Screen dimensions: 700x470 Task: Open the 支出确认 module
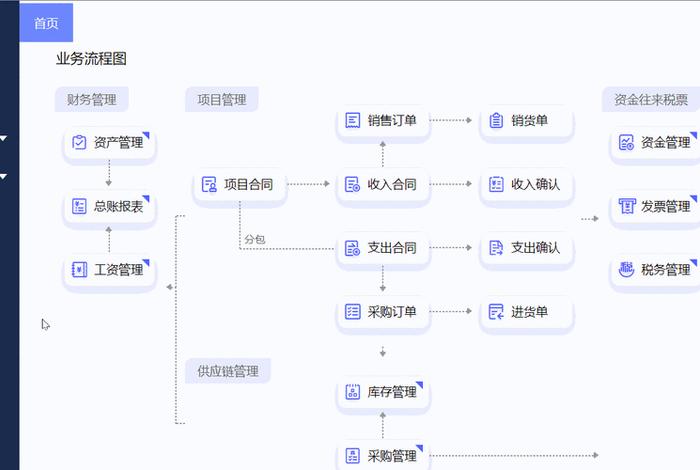click(x=527, y=248)
